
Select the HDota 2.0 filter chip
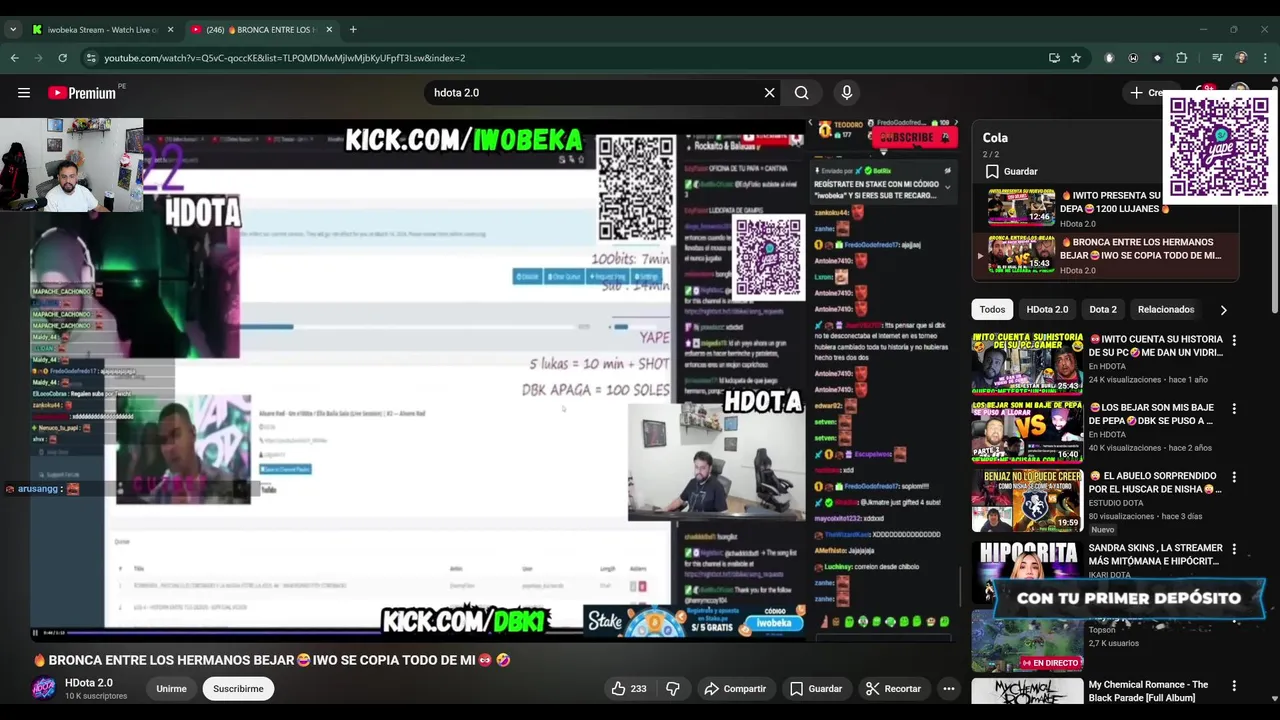1047,309
